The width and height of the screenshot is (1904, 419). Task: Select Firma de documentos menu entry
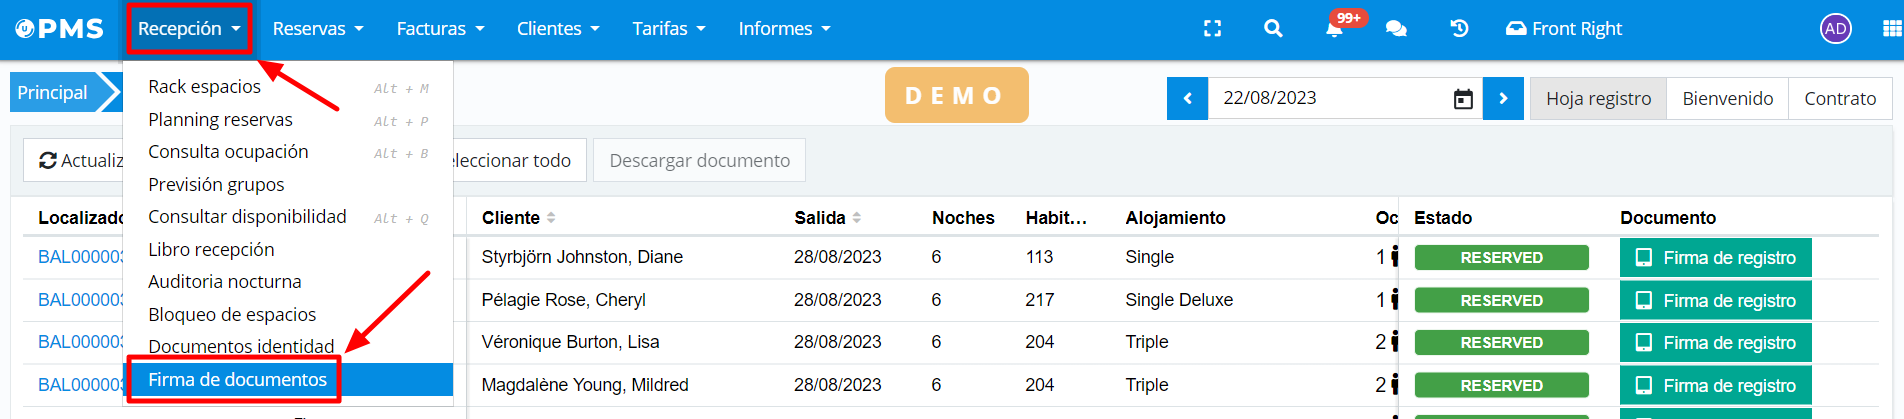[x=238, y=380]
